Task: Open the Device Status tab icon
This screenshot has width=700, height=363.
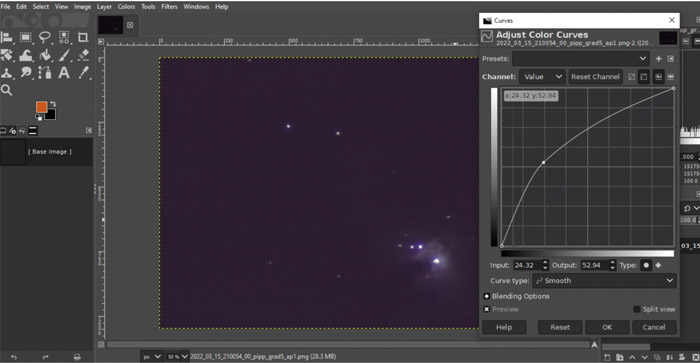Action: (12, 131)
